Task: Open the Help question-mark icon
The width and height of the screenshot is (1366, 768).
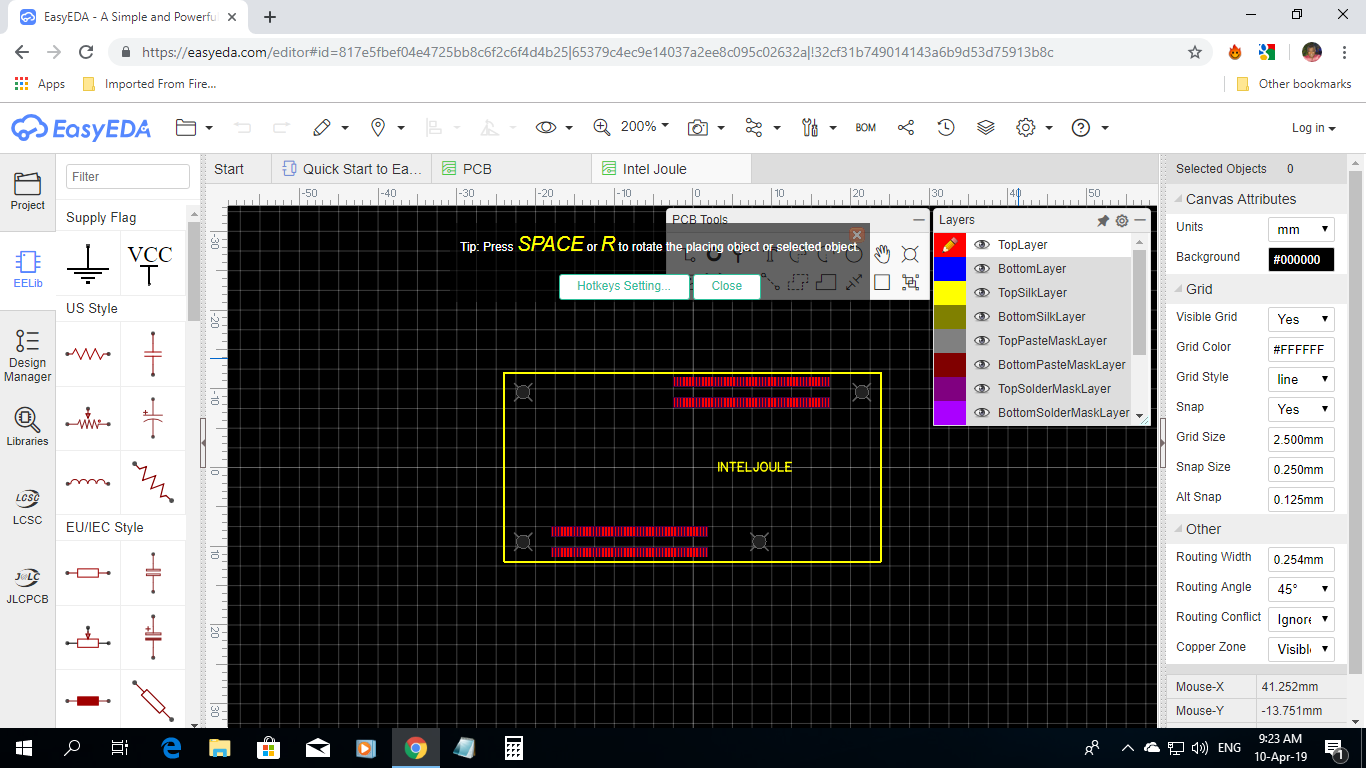Action: point(1081,127)
